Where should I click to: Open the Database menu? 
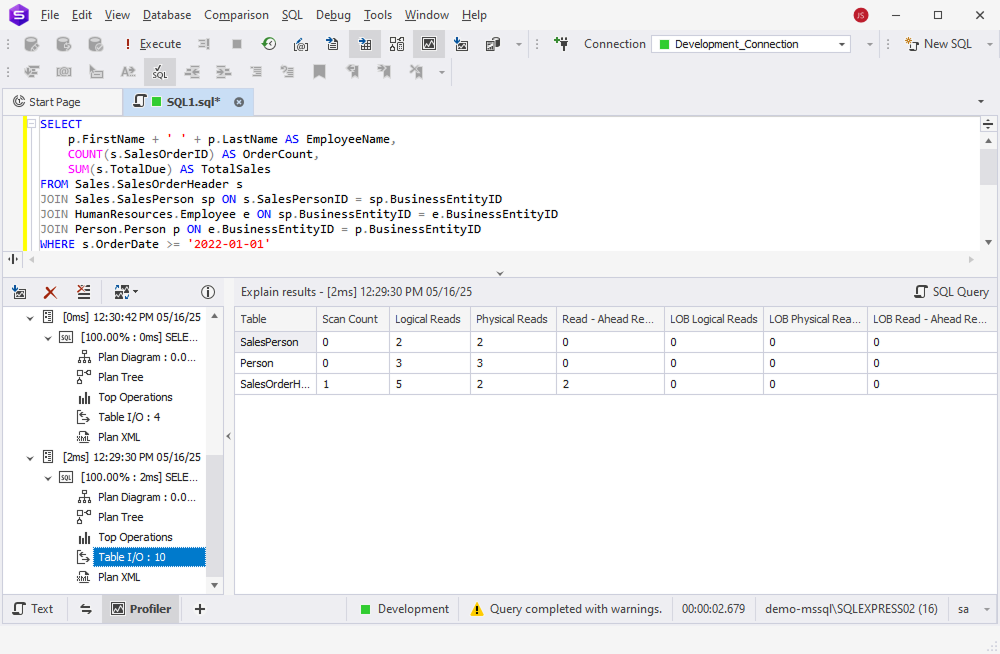point(166,15)
